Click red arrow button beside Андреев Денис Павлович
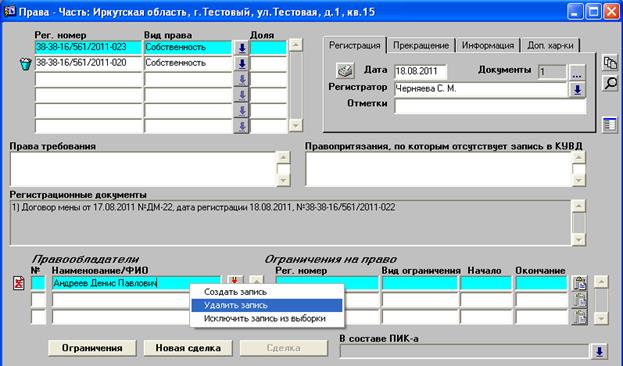This screenshot has width=623, height=366. pyautogui.click(x=234, y=280)
